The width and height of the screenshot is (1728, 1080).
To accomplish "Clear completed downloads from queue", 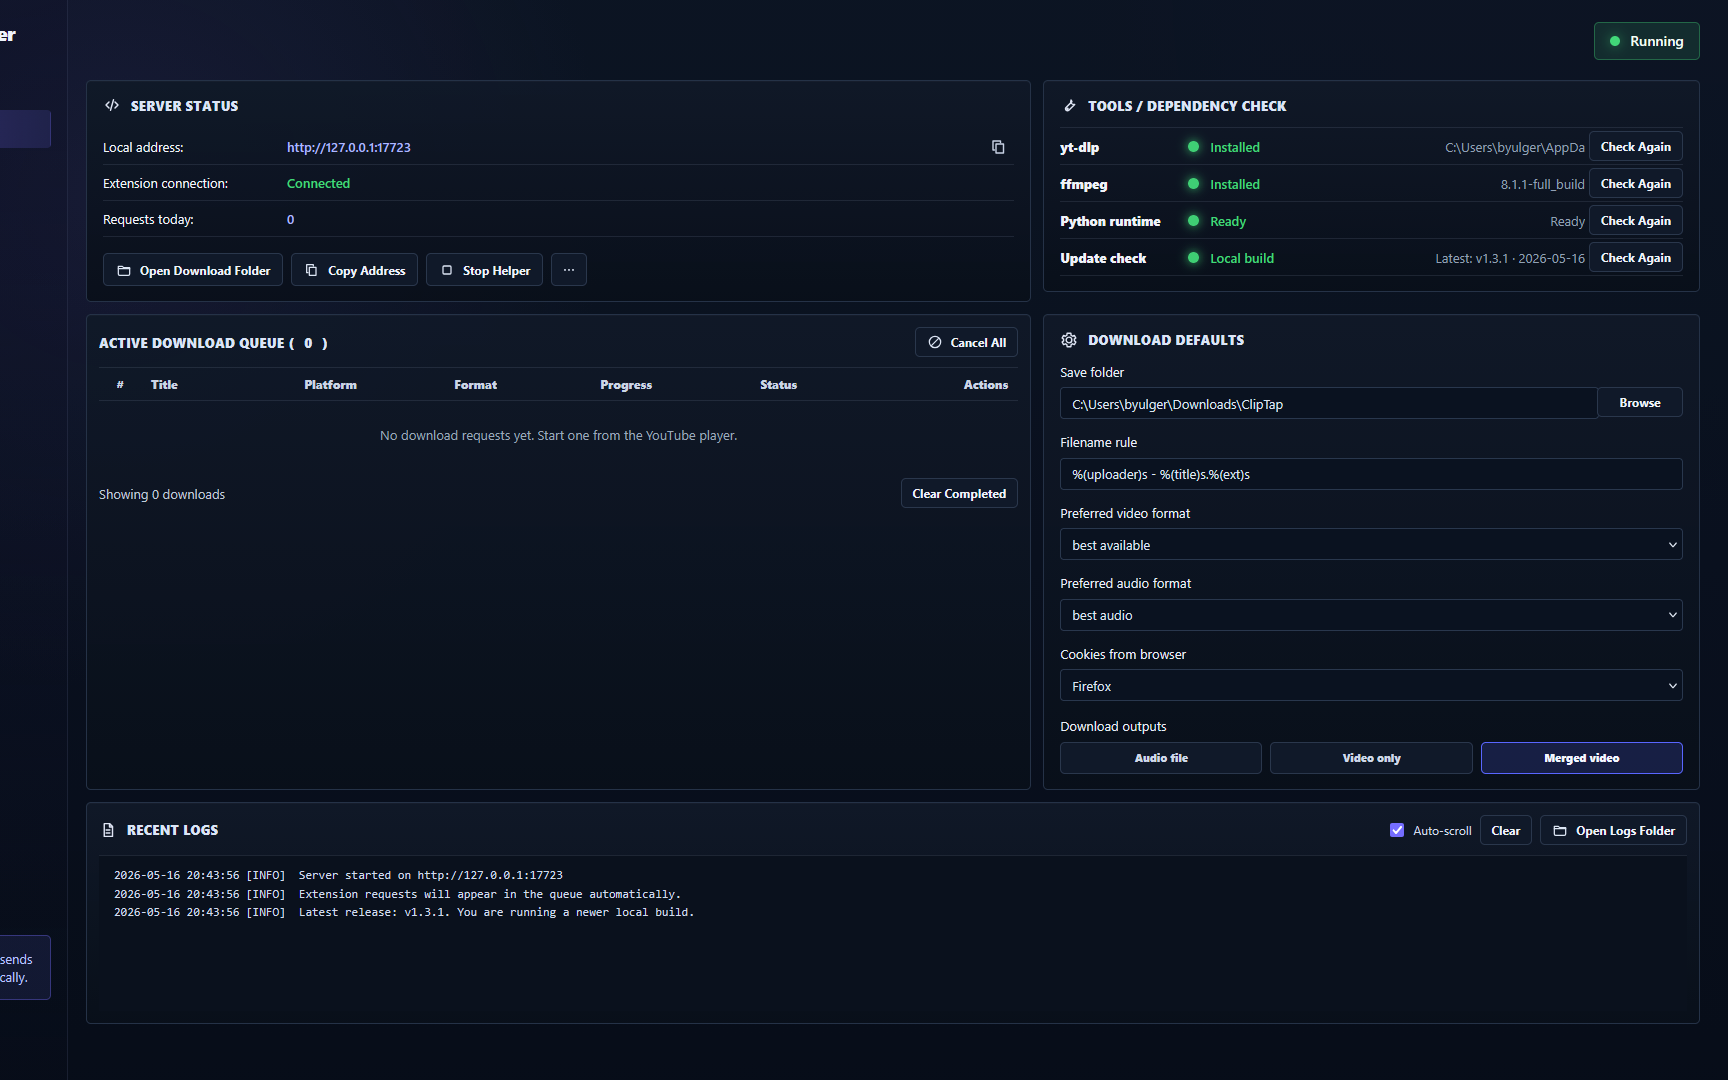I will (959, 493).
